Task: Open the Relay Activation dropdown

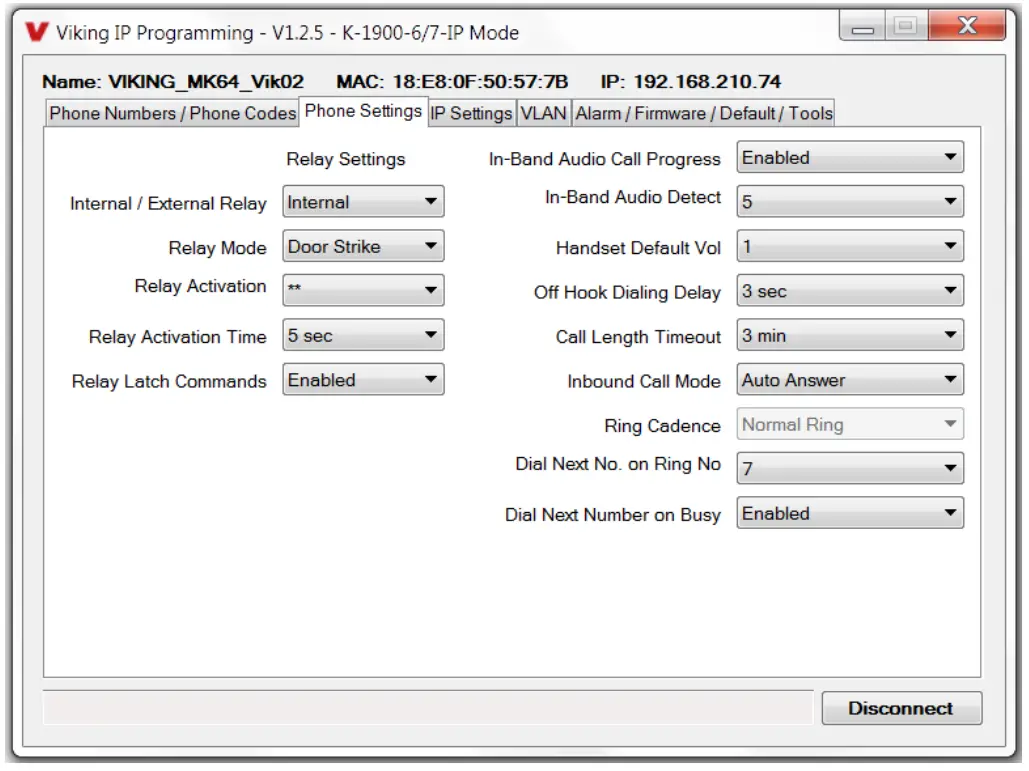Action: 362,290
